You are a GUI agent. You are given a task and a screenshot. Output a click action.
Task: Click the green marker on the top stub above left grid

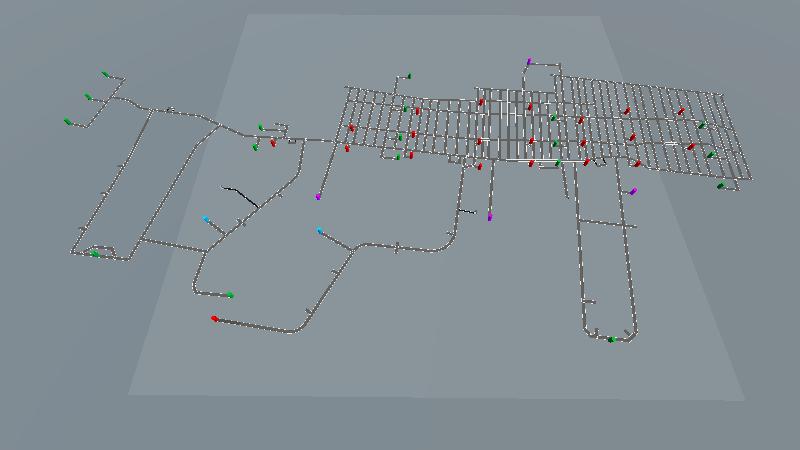(x=409, y=75)
